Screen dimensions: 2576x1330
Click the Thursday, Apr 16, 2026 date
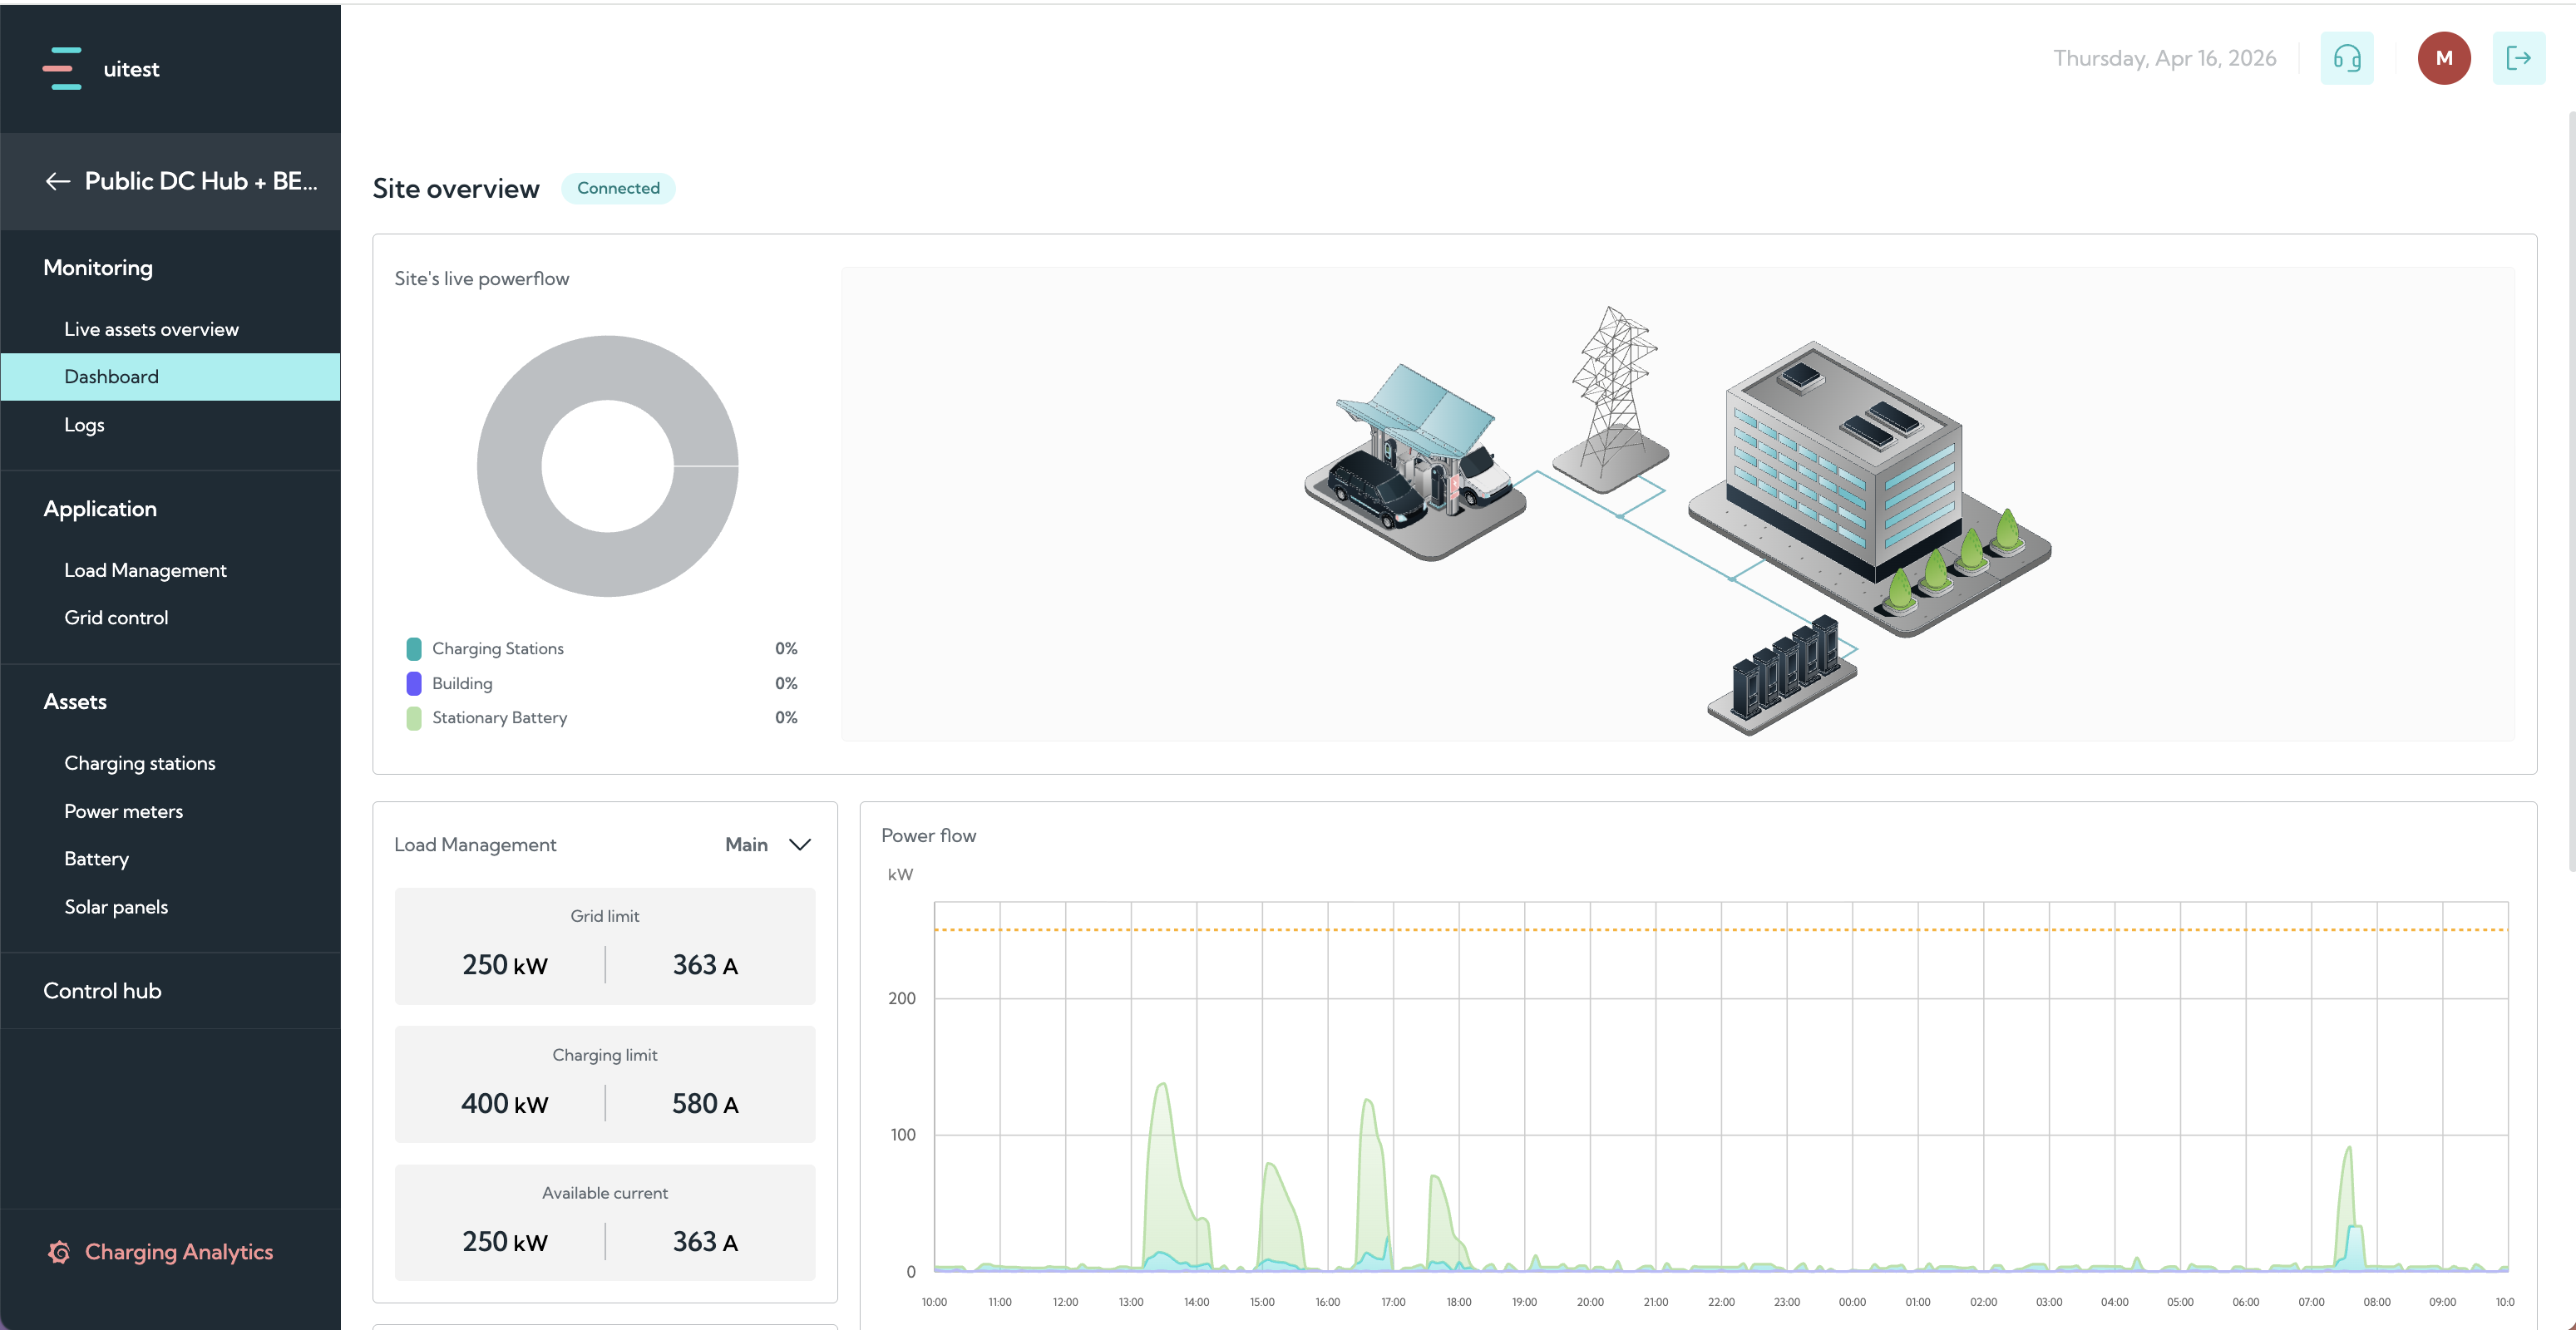click(x=2165, y=58)
